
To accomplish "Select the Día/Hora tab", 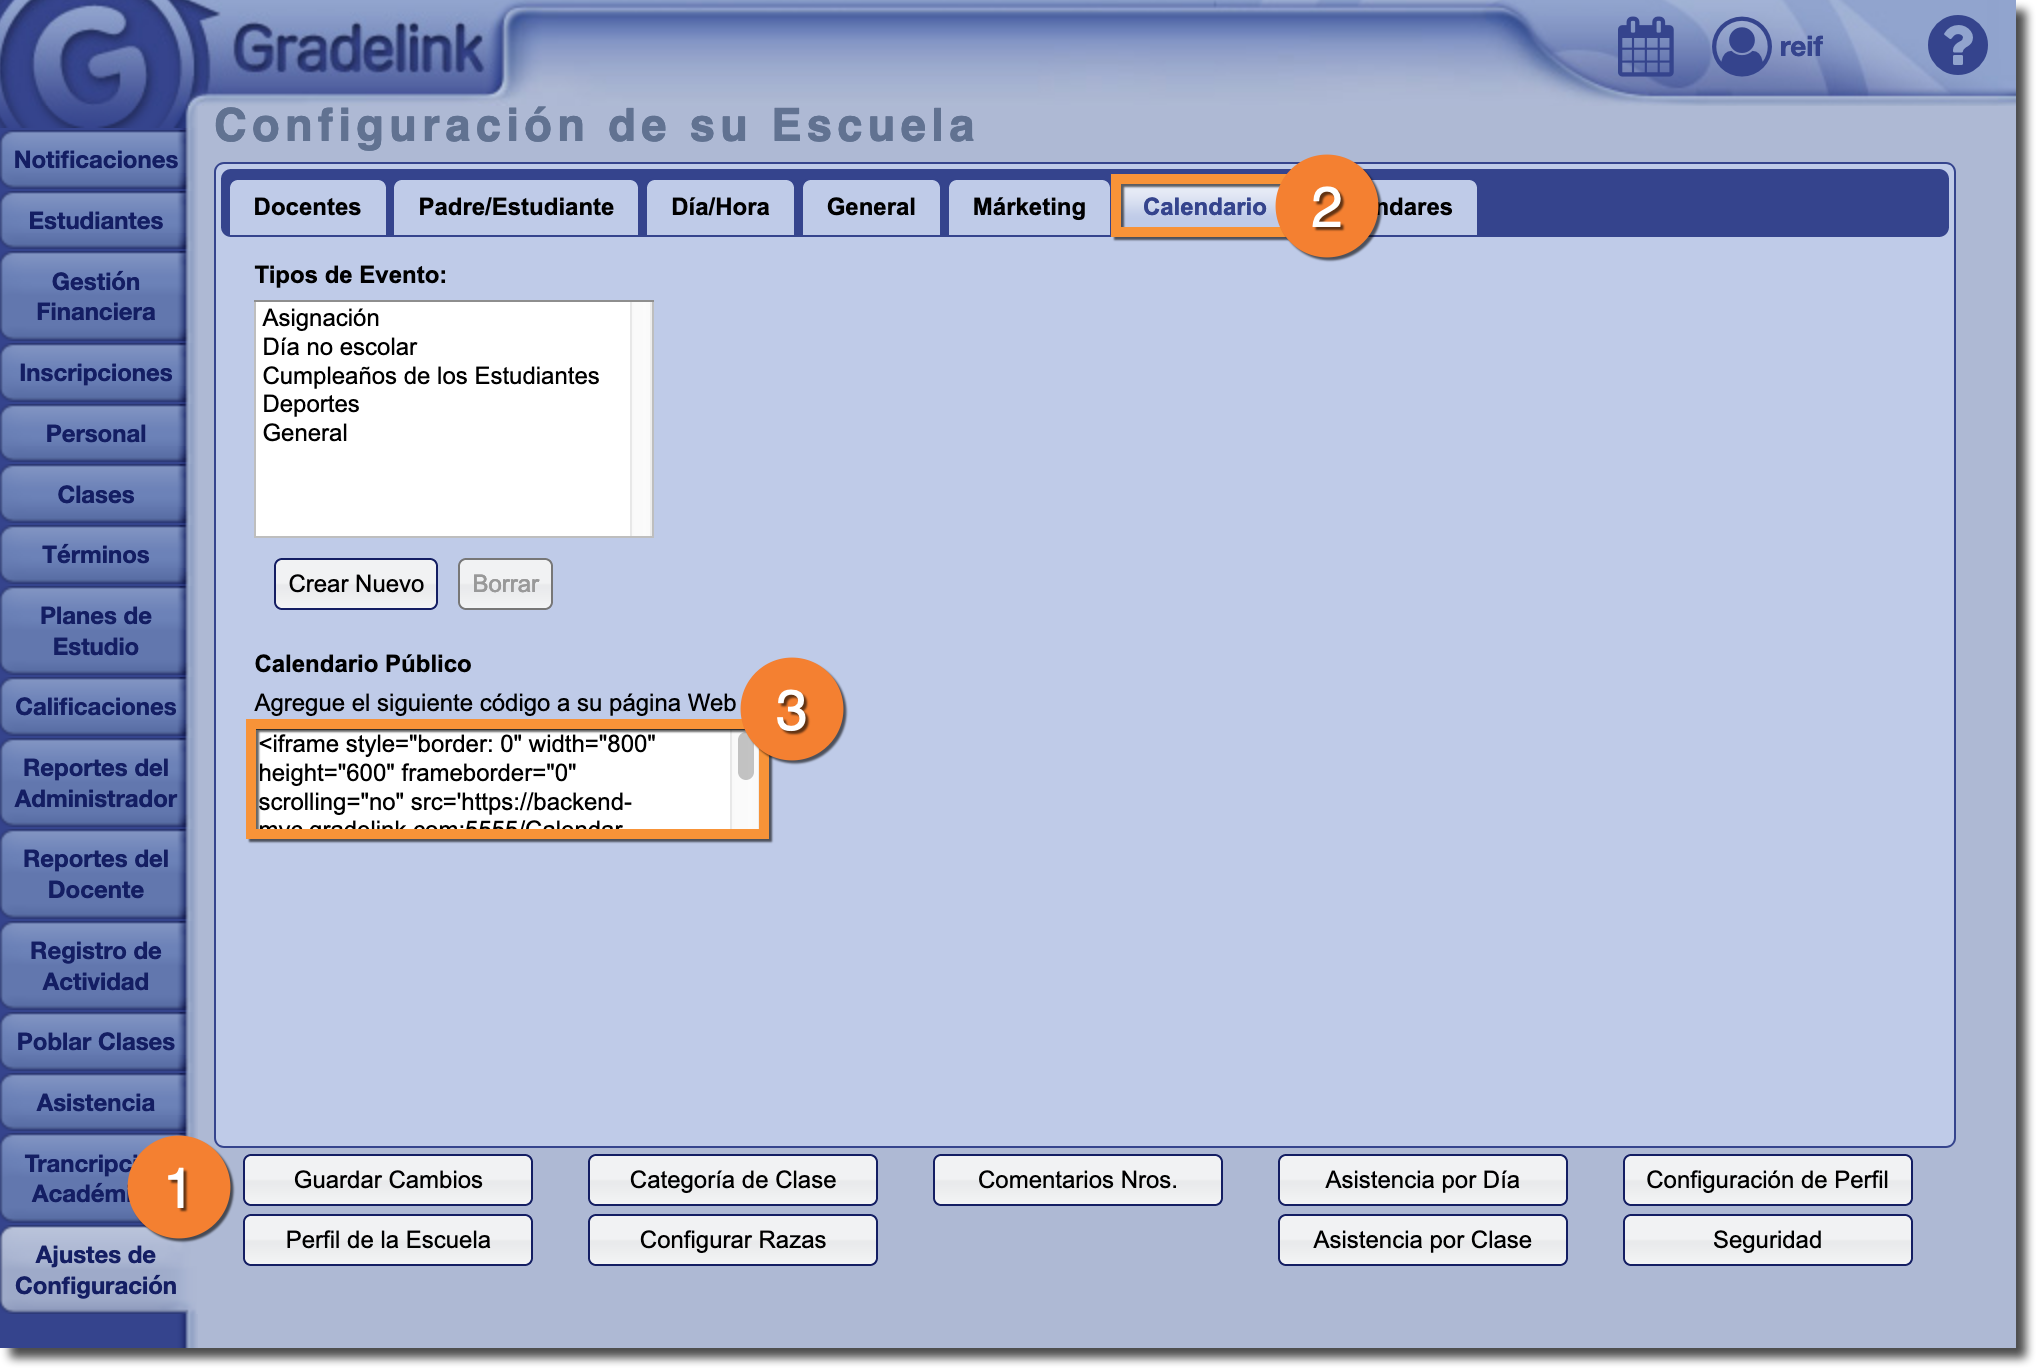I will (720, 207).
